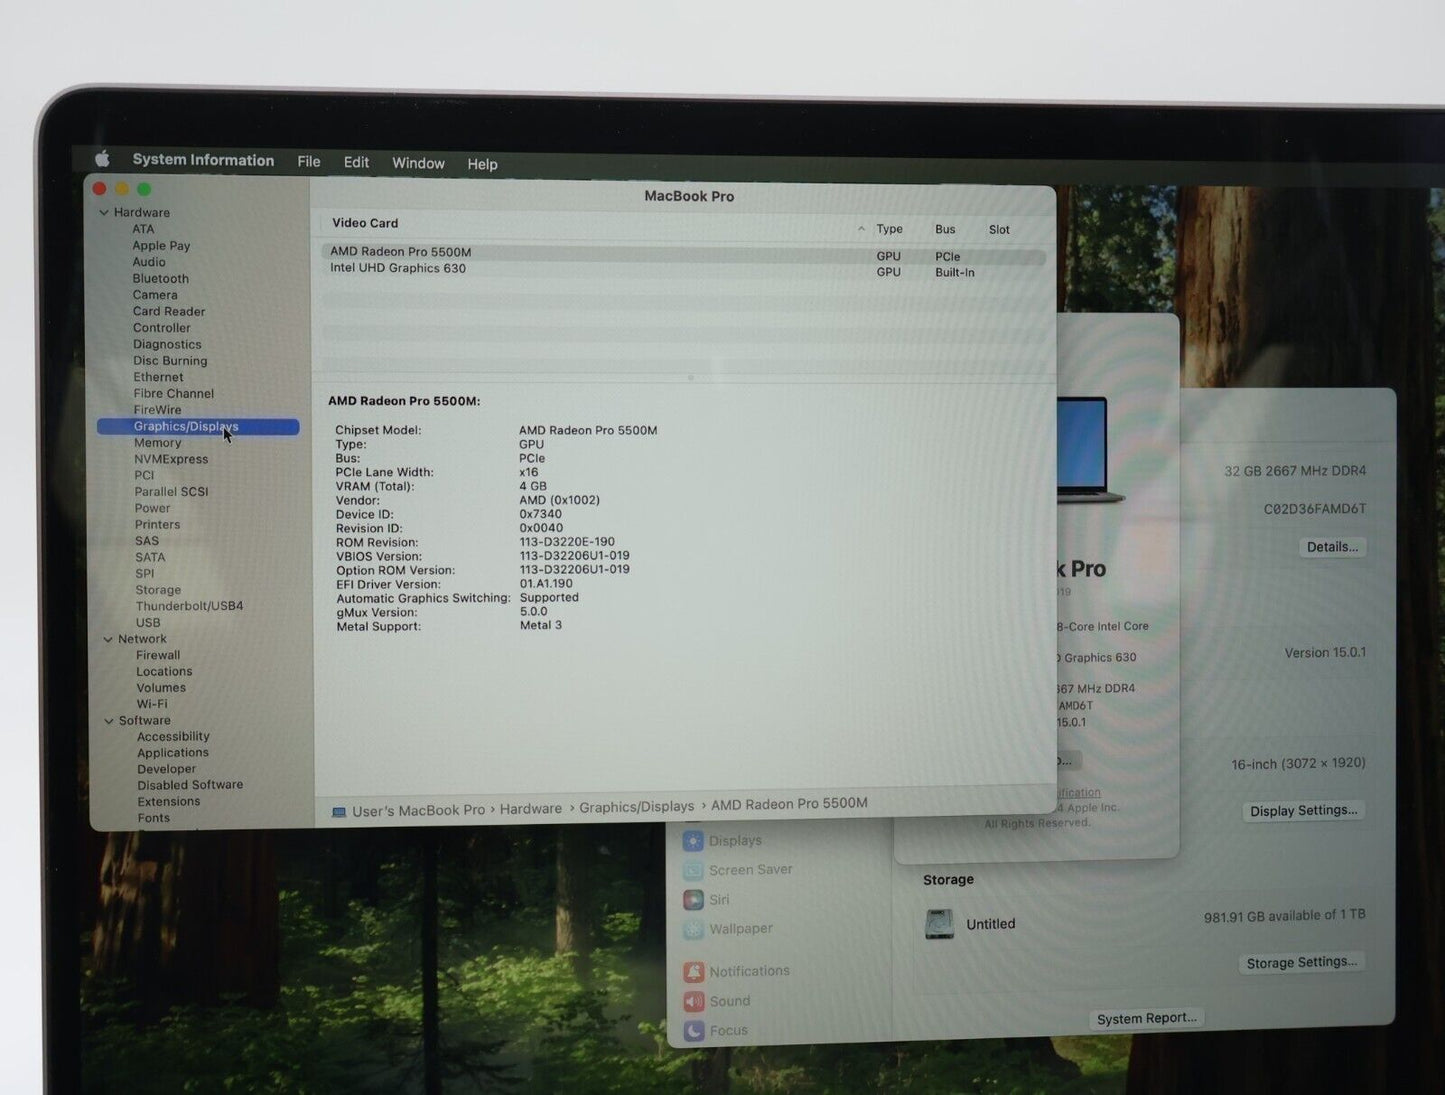The image size is (1445, 1095).
Task: Select Power in the sidebar
Action: (152, 508)
